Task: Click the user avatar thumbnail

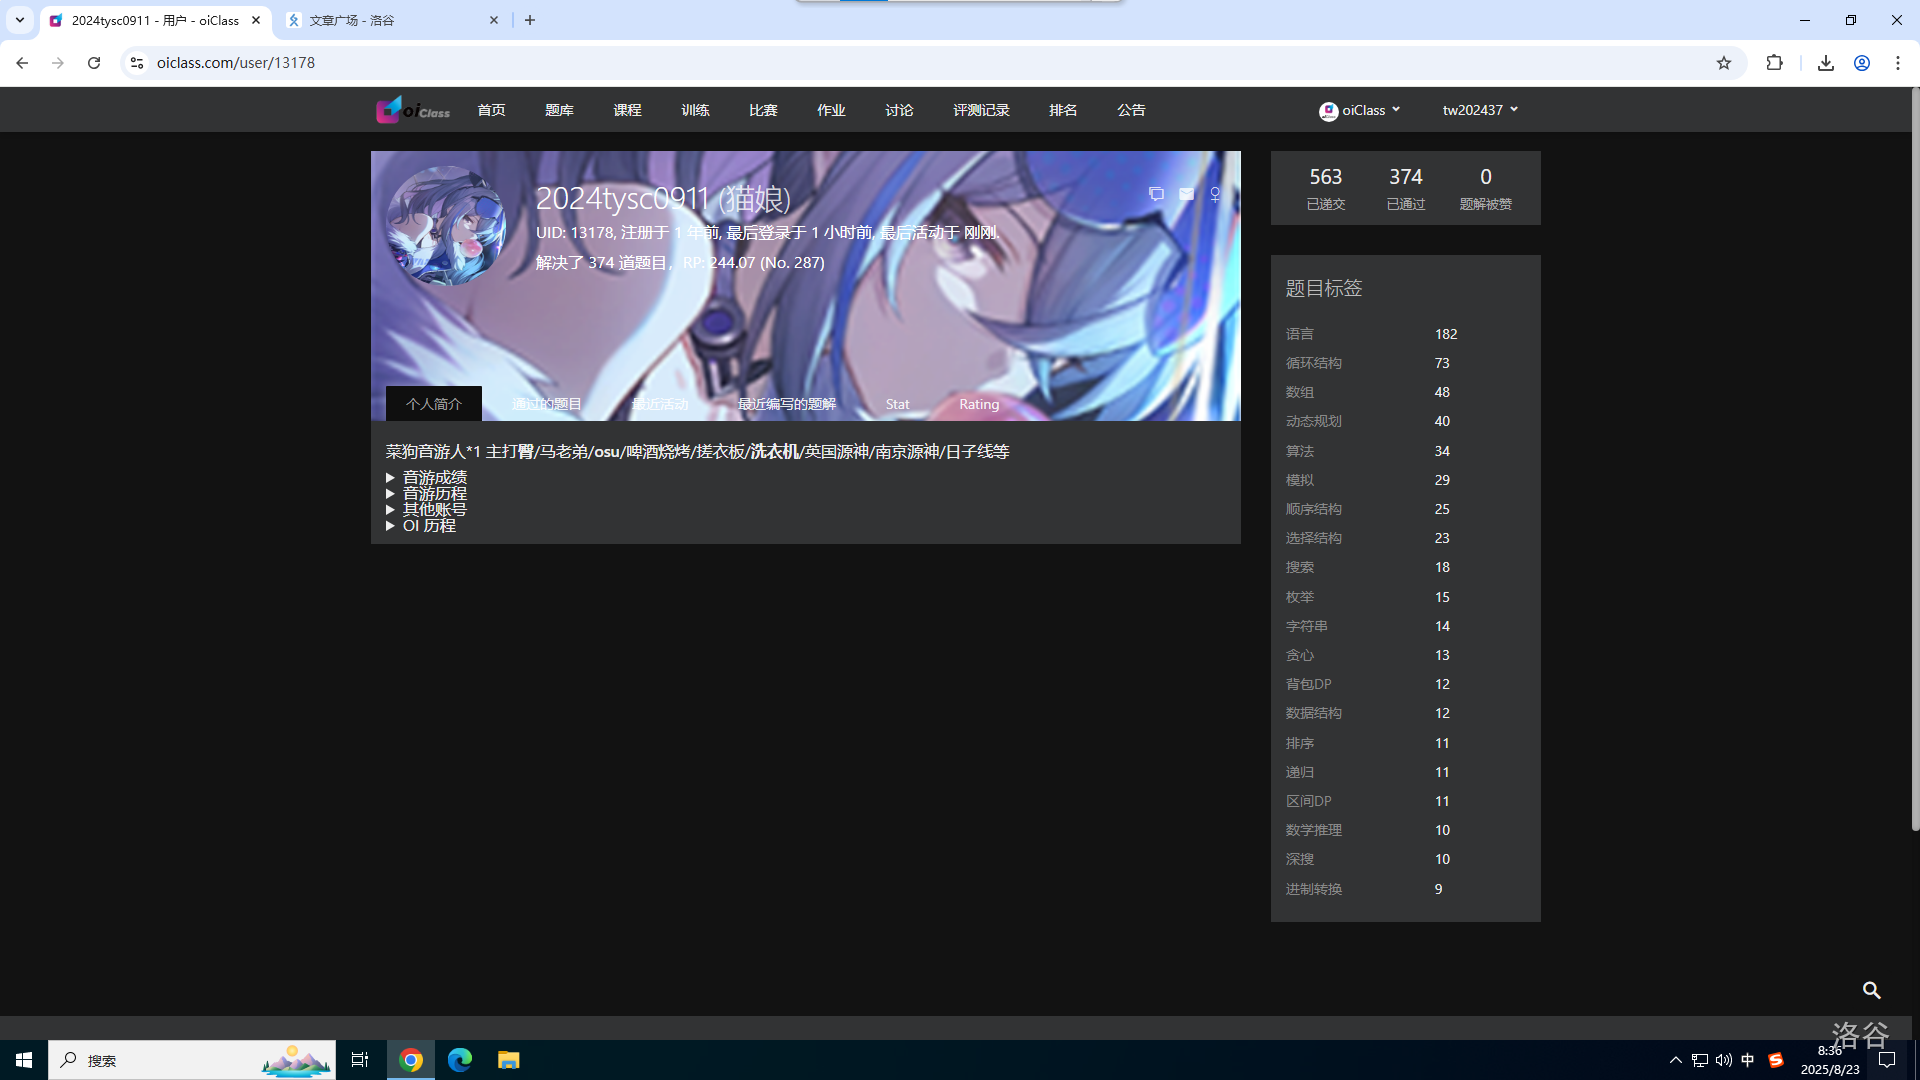Action: click(446, 226)
